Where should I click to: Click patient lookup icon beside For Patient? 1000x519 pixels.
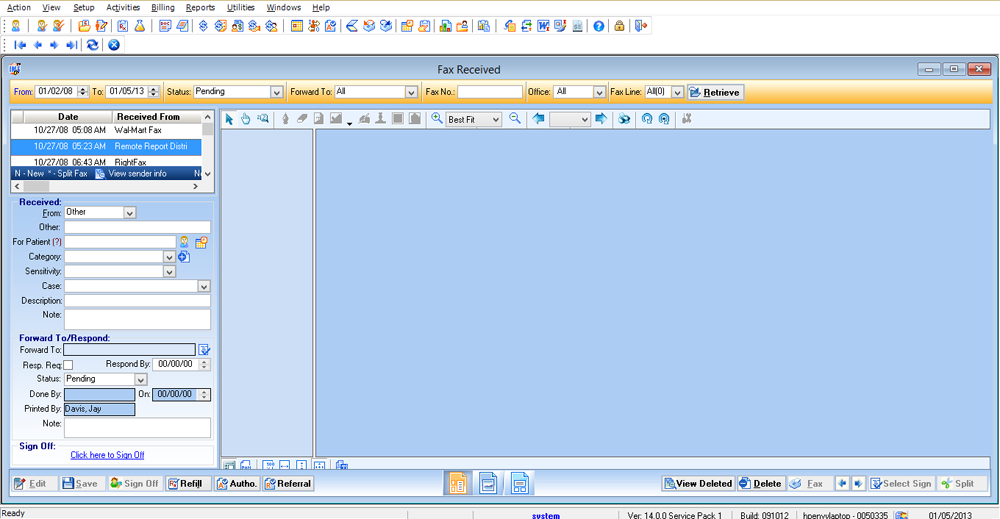184,242
